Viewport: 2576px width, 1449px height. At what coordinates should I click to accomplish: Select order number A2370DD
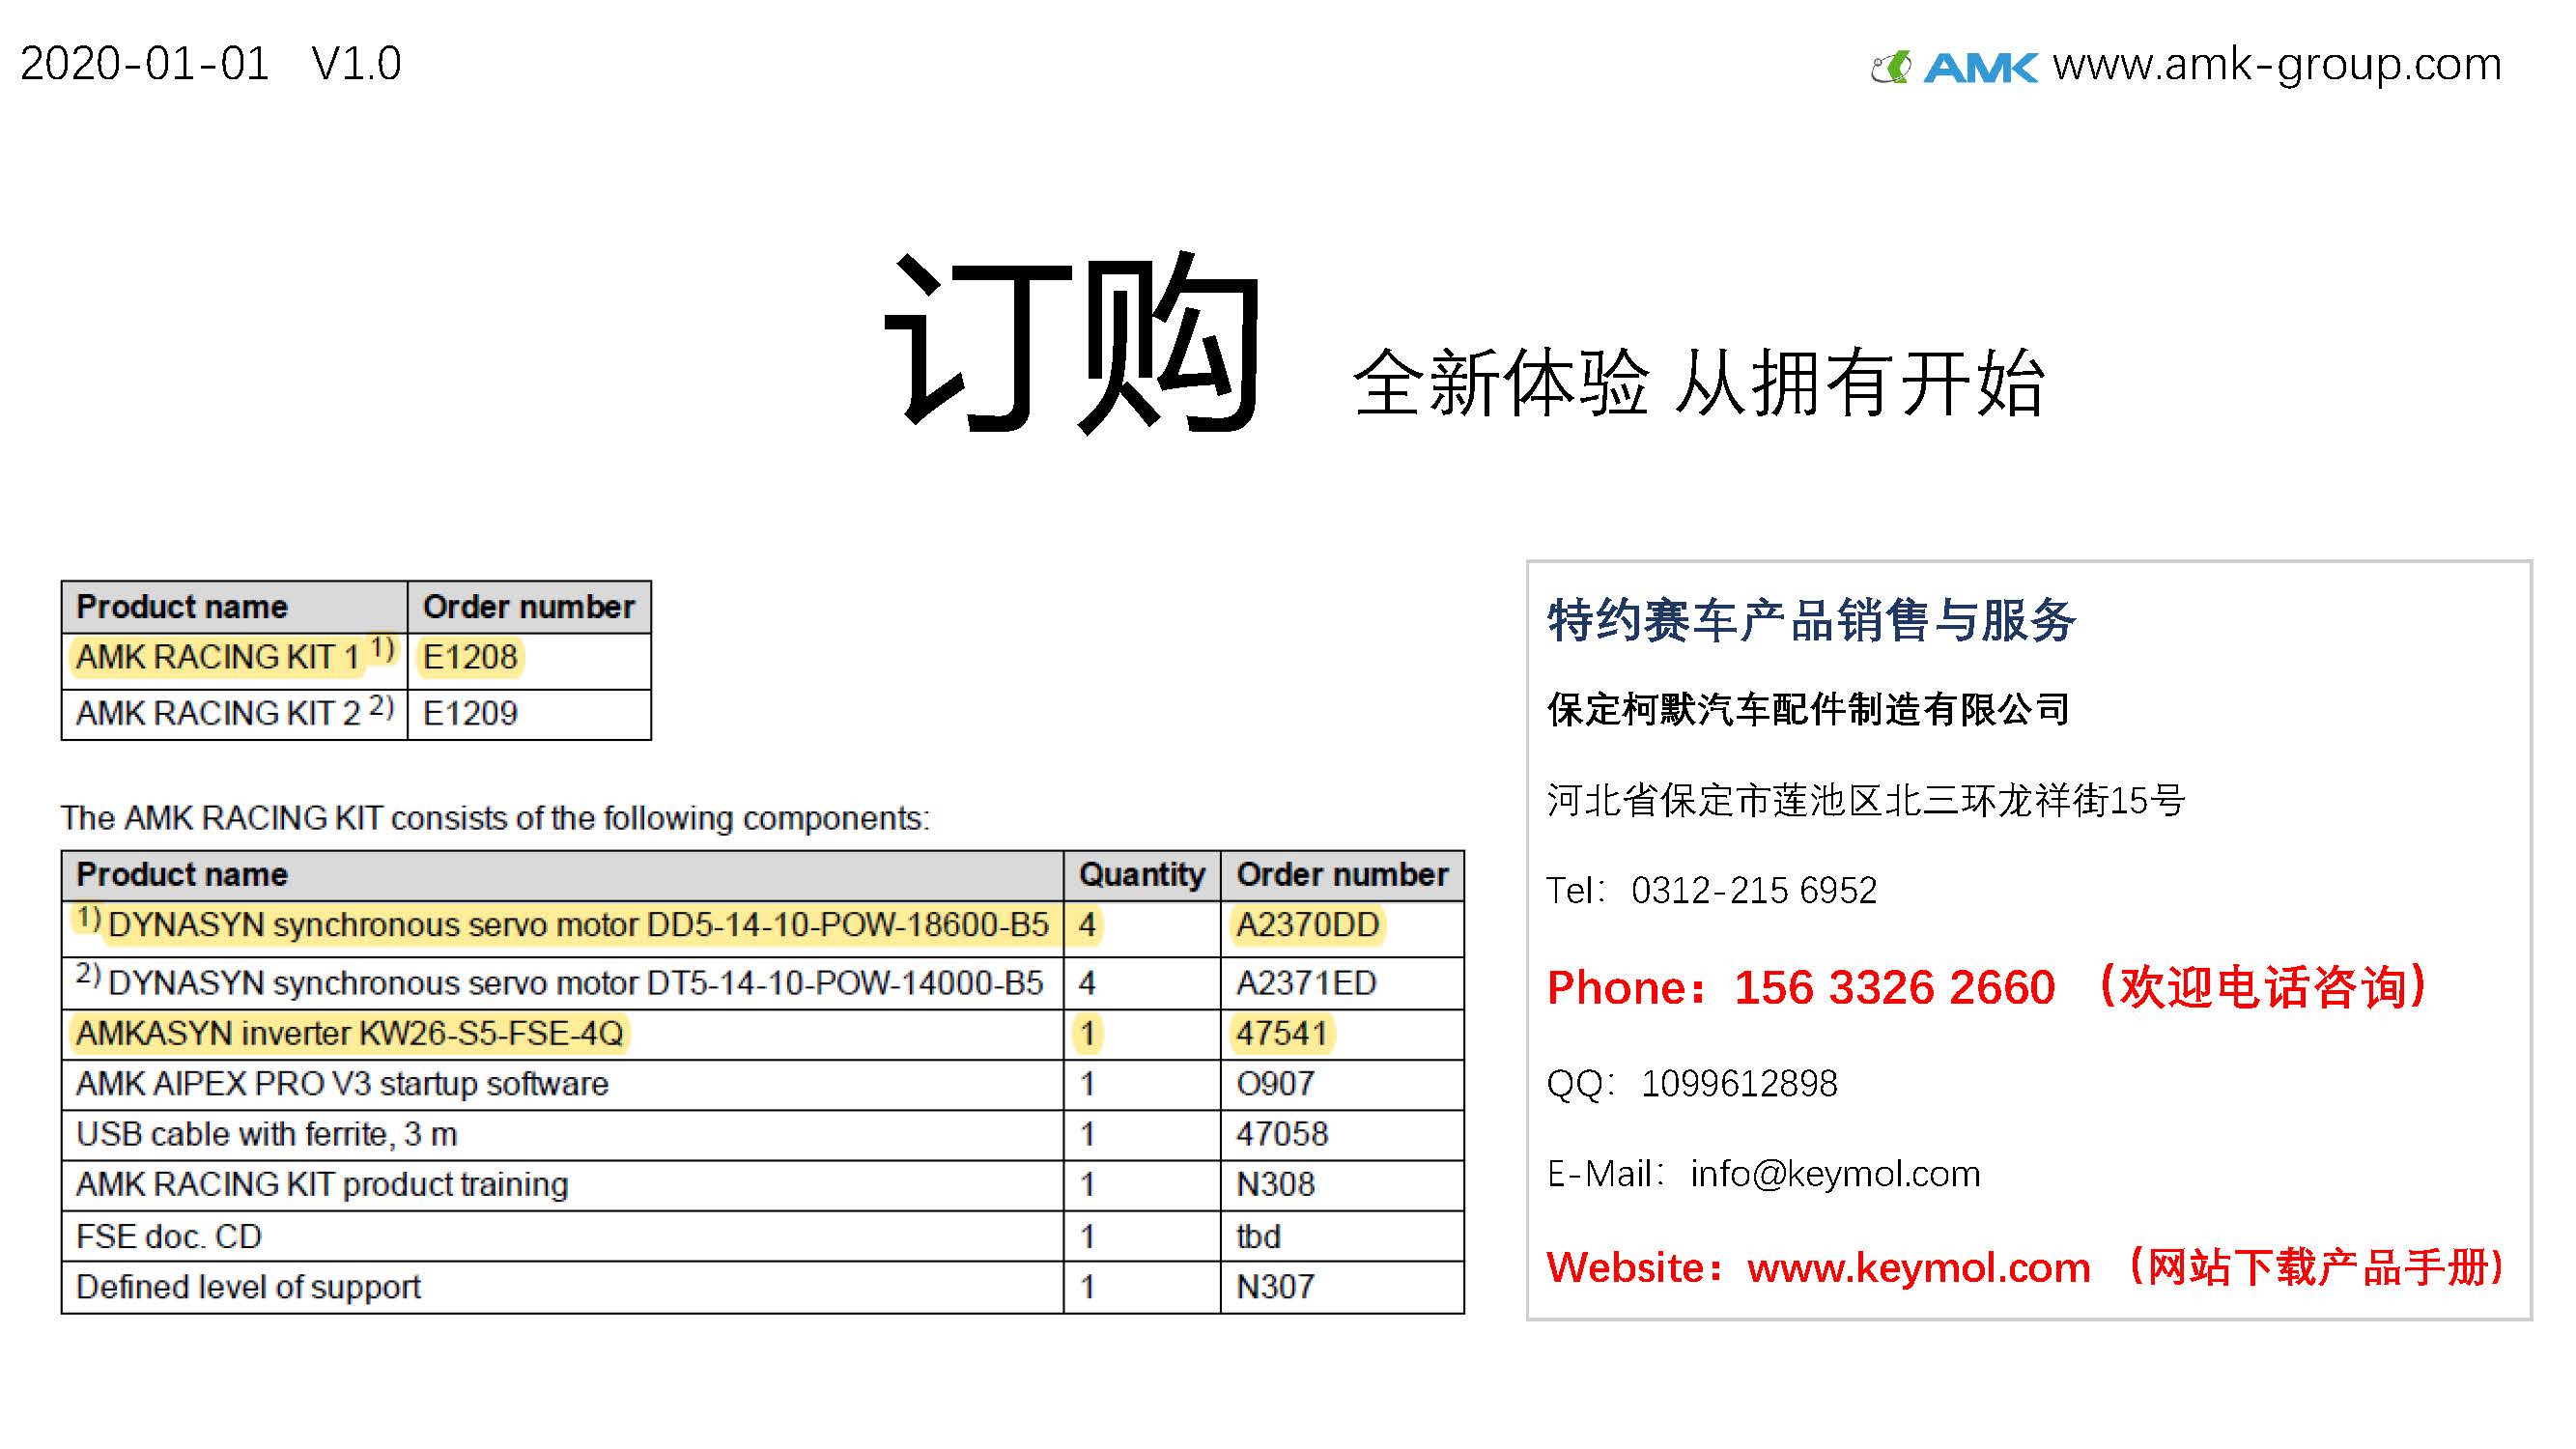1307,925
